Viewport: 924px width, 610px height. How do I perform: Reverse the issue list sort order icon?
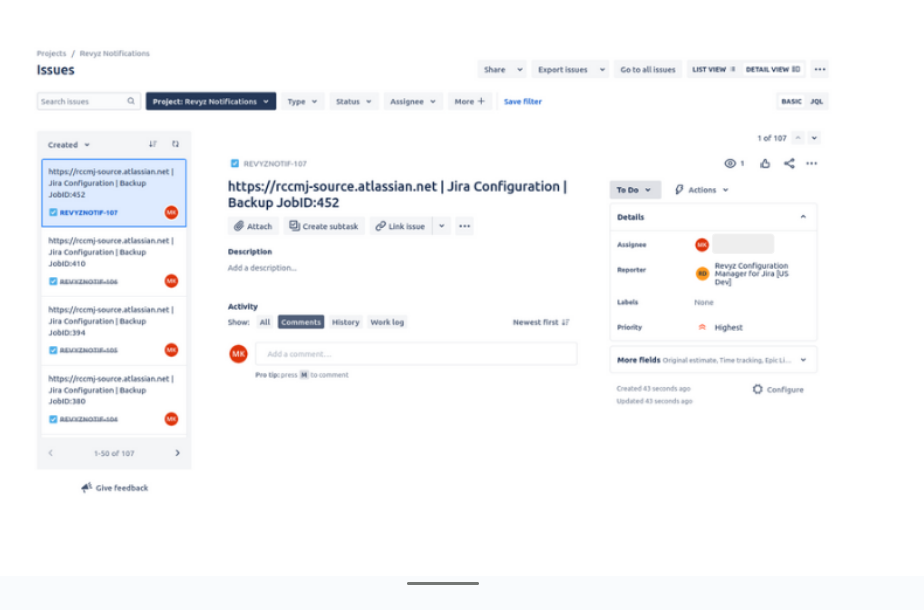click(x=153, y=144)
